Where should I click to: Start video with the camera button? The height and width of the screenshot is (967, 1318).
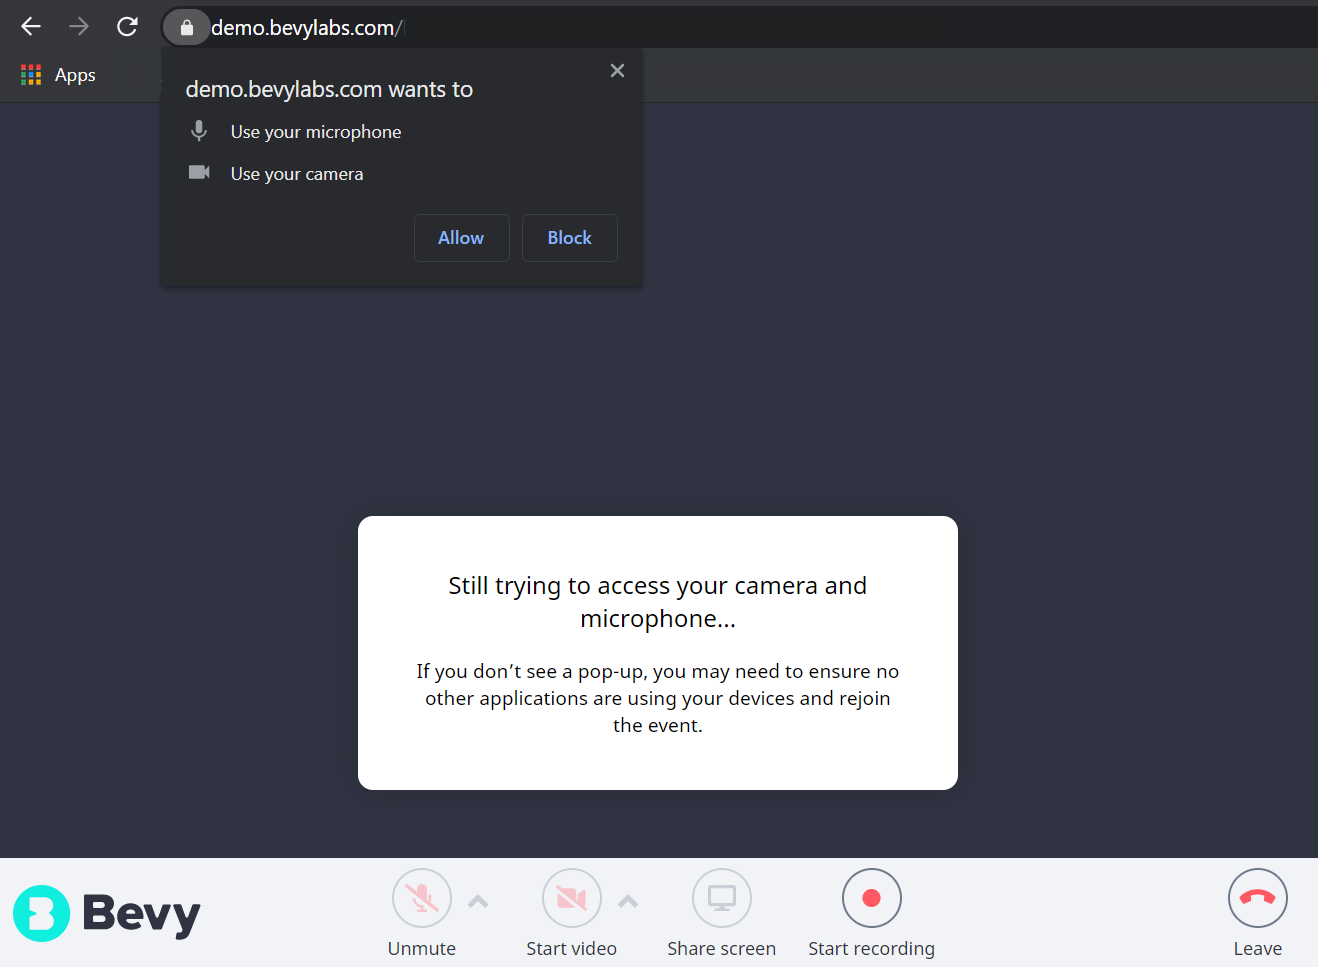572,898
